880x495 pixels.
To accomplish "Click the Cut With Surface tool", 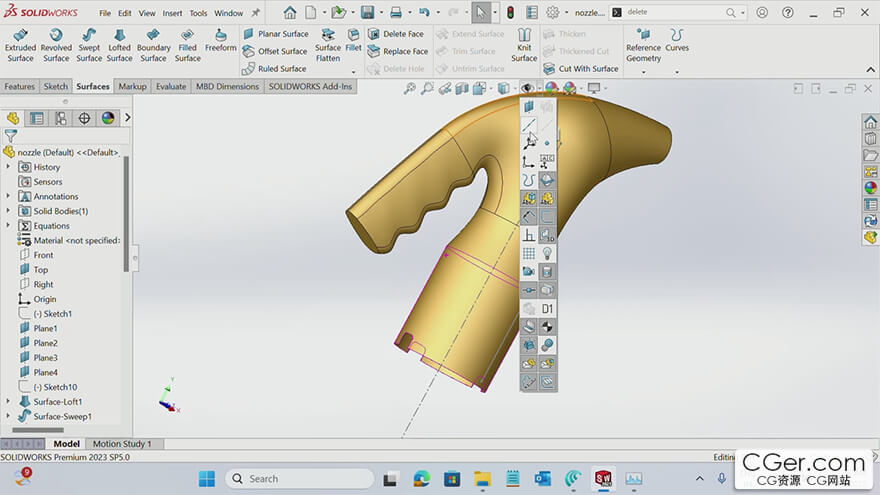I will tap(581, 69).
